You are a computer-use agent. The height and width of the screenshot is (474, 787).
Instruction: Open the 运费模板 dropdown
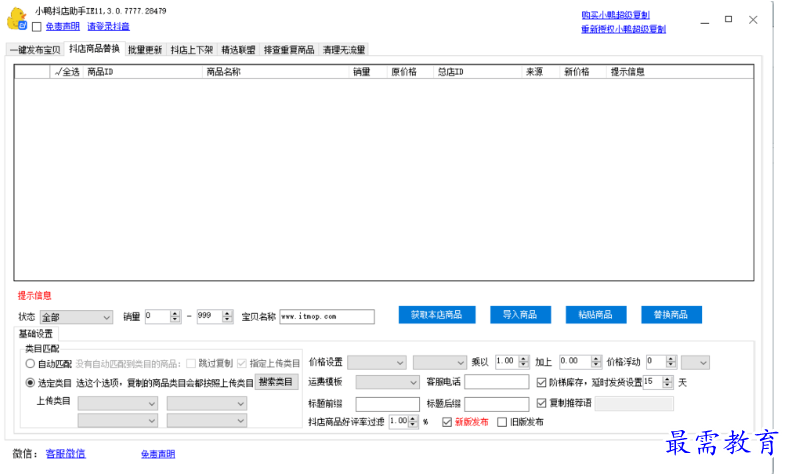click(387, 383)
